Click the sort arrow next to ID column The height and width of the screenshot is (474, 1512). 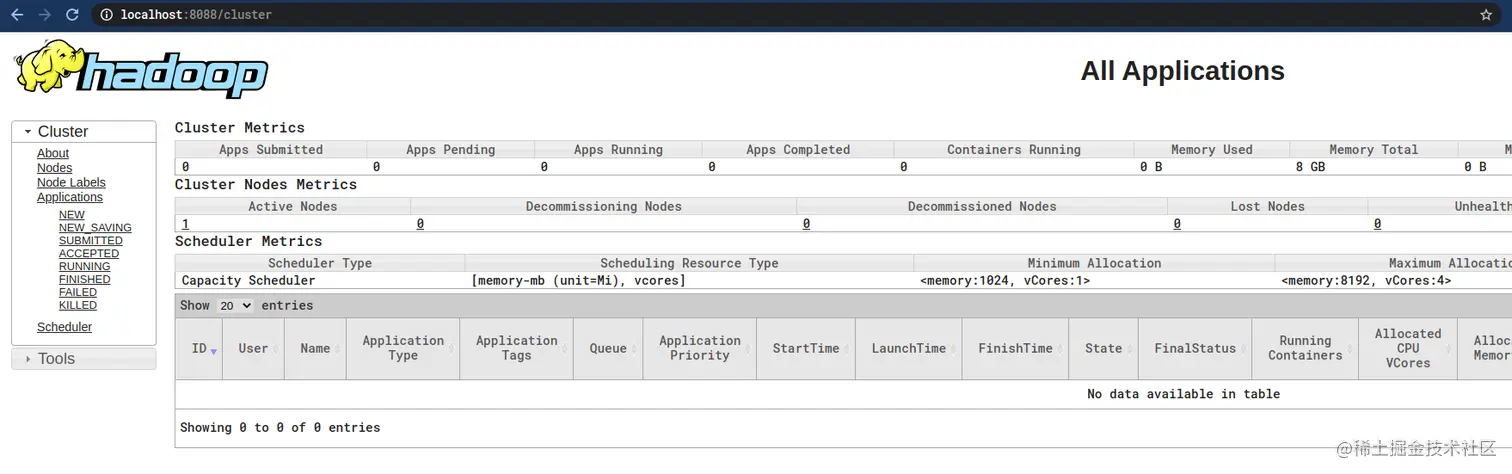tap(213, 351)
